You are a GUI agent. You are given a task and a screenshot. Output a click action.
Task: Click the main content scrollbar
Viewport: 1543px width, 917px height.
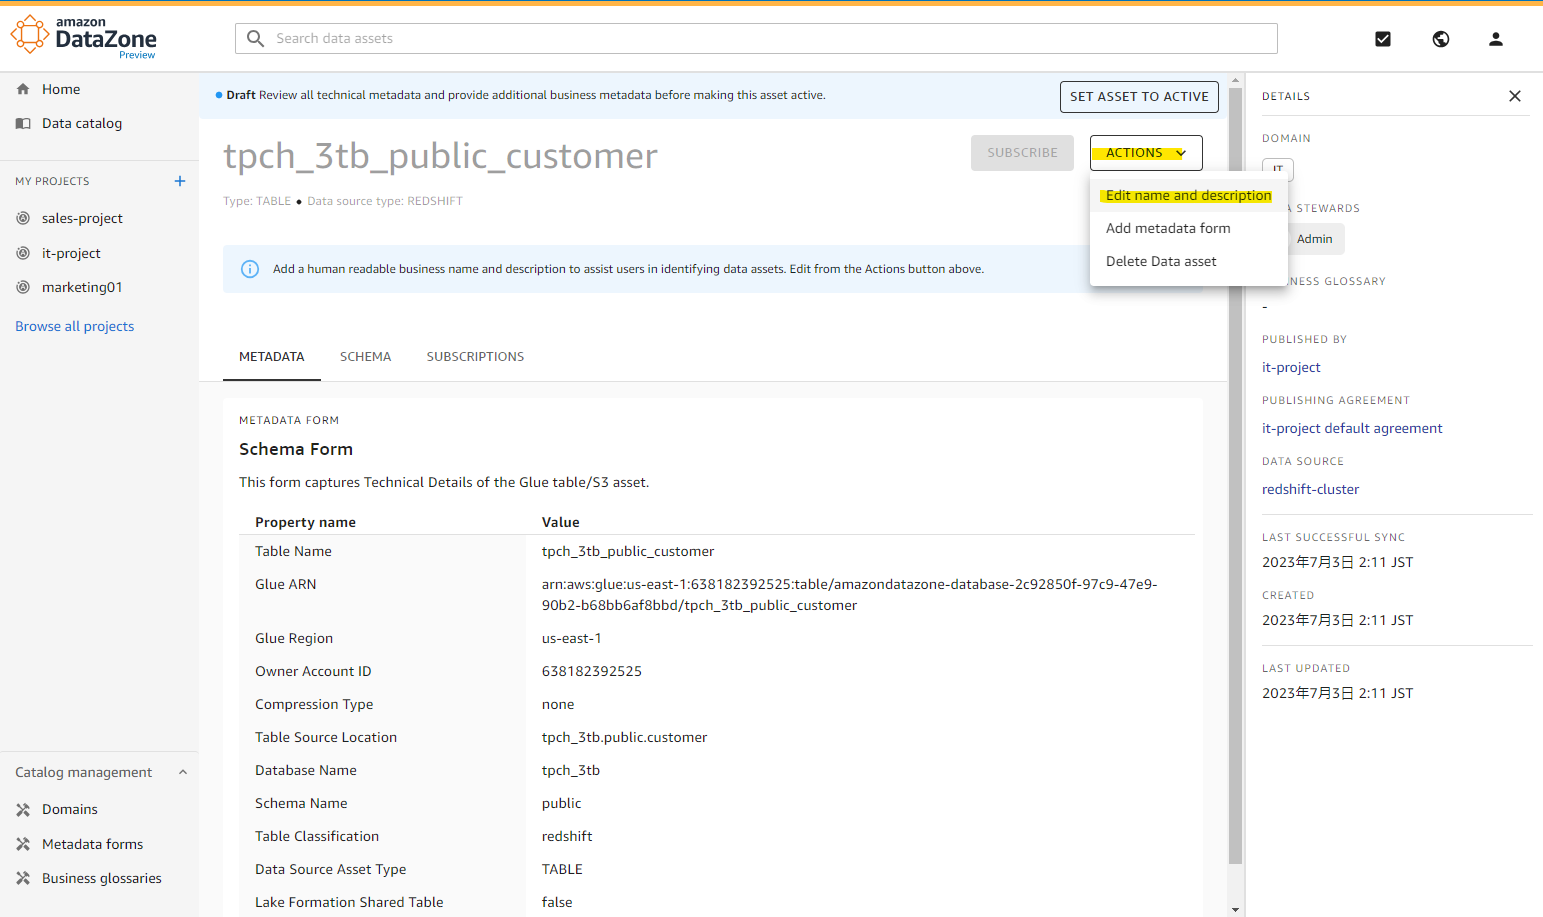pyautogui.click(x=1235, y=475)
